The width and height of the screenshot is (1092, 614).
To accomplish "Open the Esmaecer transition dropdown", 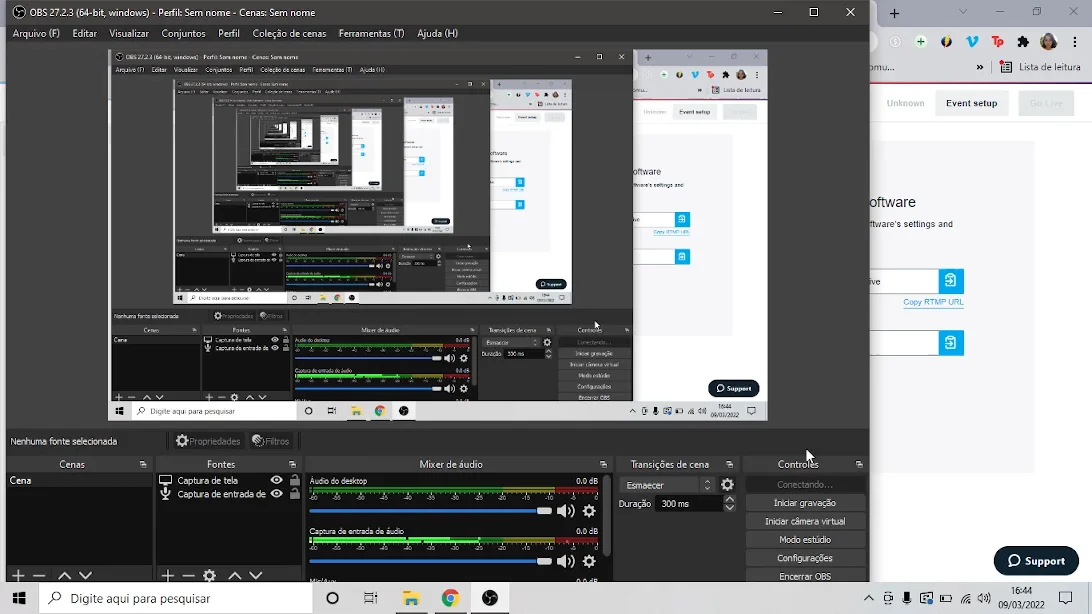I will [667, 485].
